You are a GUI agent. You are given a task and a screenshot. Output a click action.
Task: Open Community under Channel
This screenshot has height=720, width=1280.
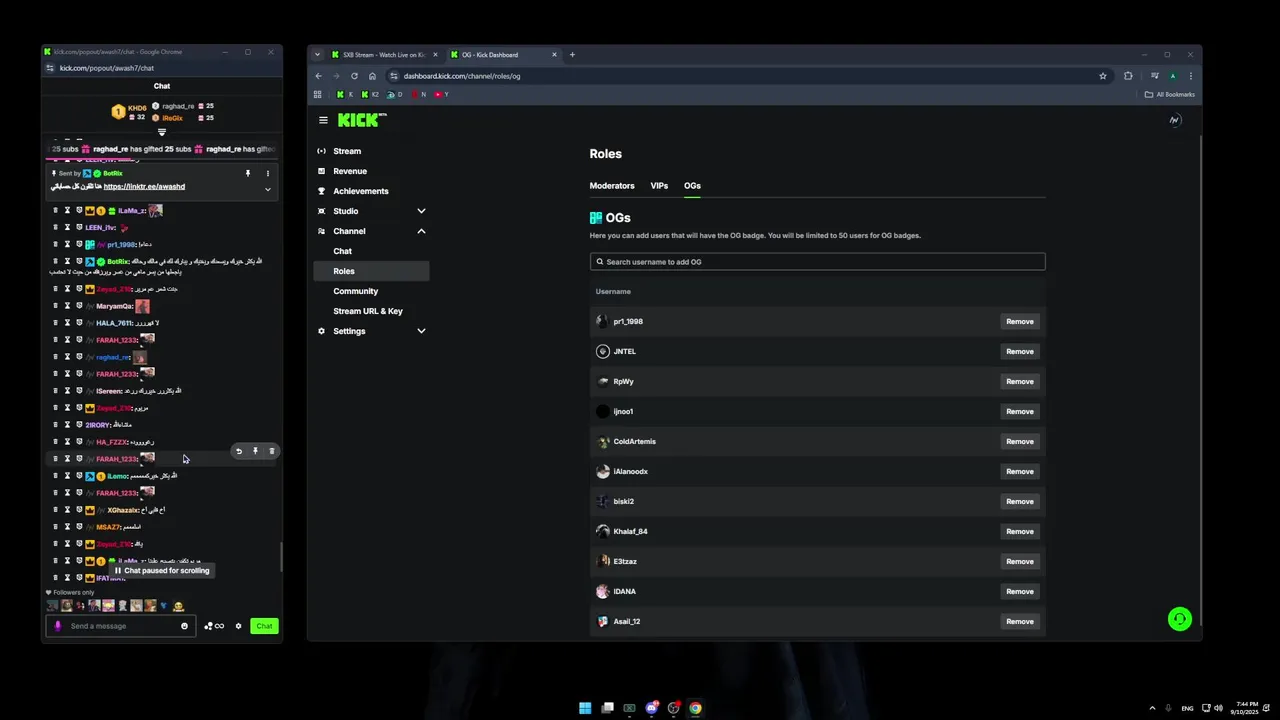[356, 291]
